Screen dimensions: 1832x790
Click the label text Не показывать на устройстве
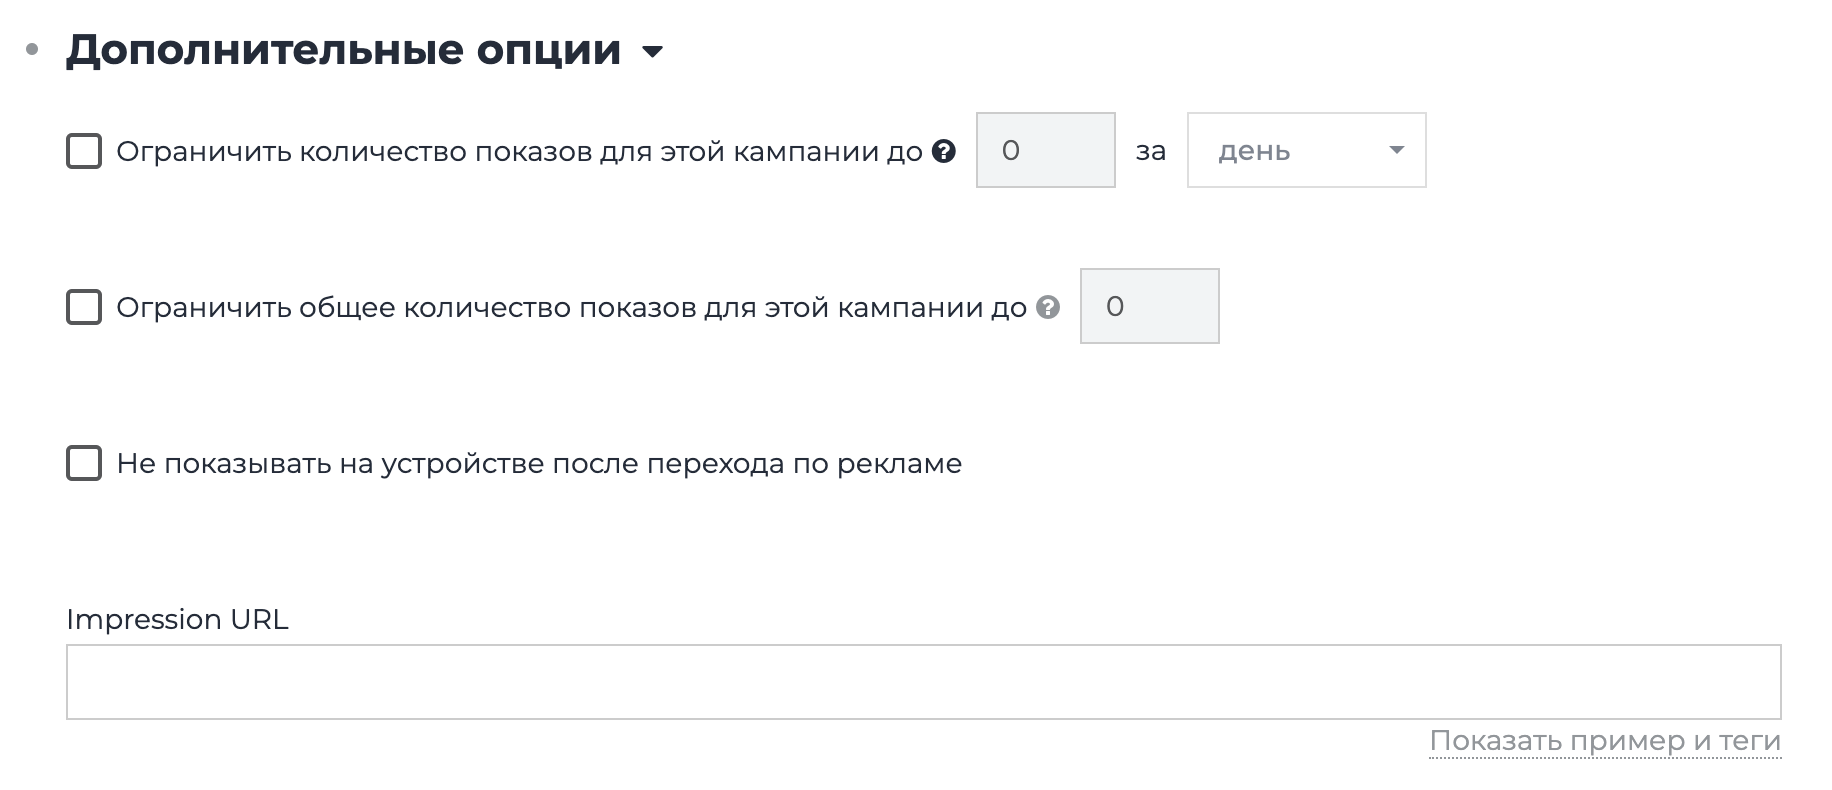(x=539, y=464)
